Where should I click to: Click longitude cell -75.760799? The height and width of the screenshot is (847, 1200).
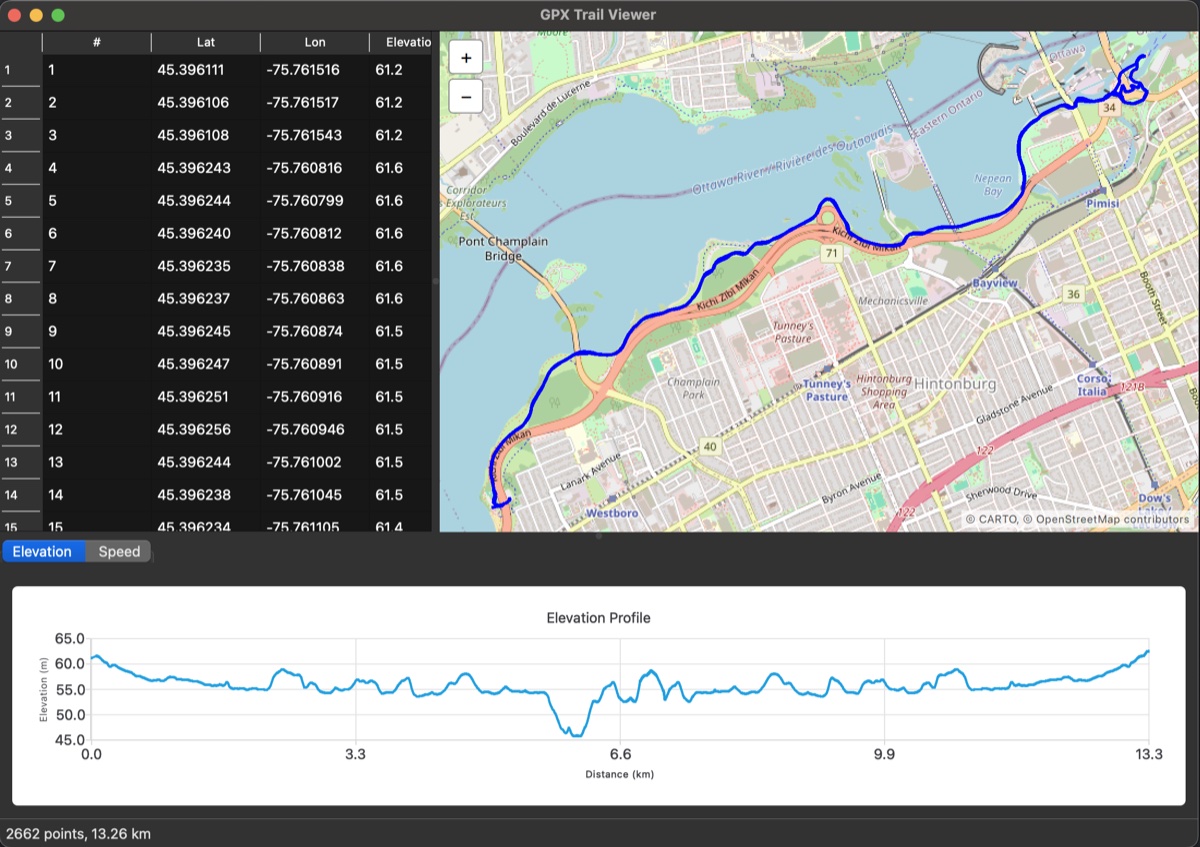(315, 201)
